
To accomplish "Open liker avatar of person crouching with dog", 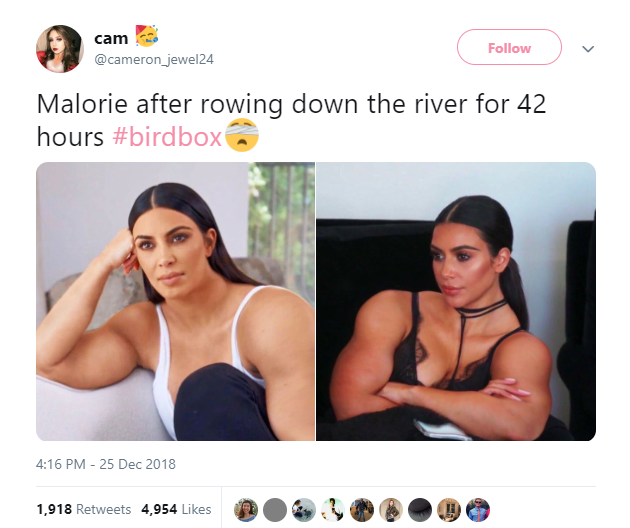I will click(304, 510).
